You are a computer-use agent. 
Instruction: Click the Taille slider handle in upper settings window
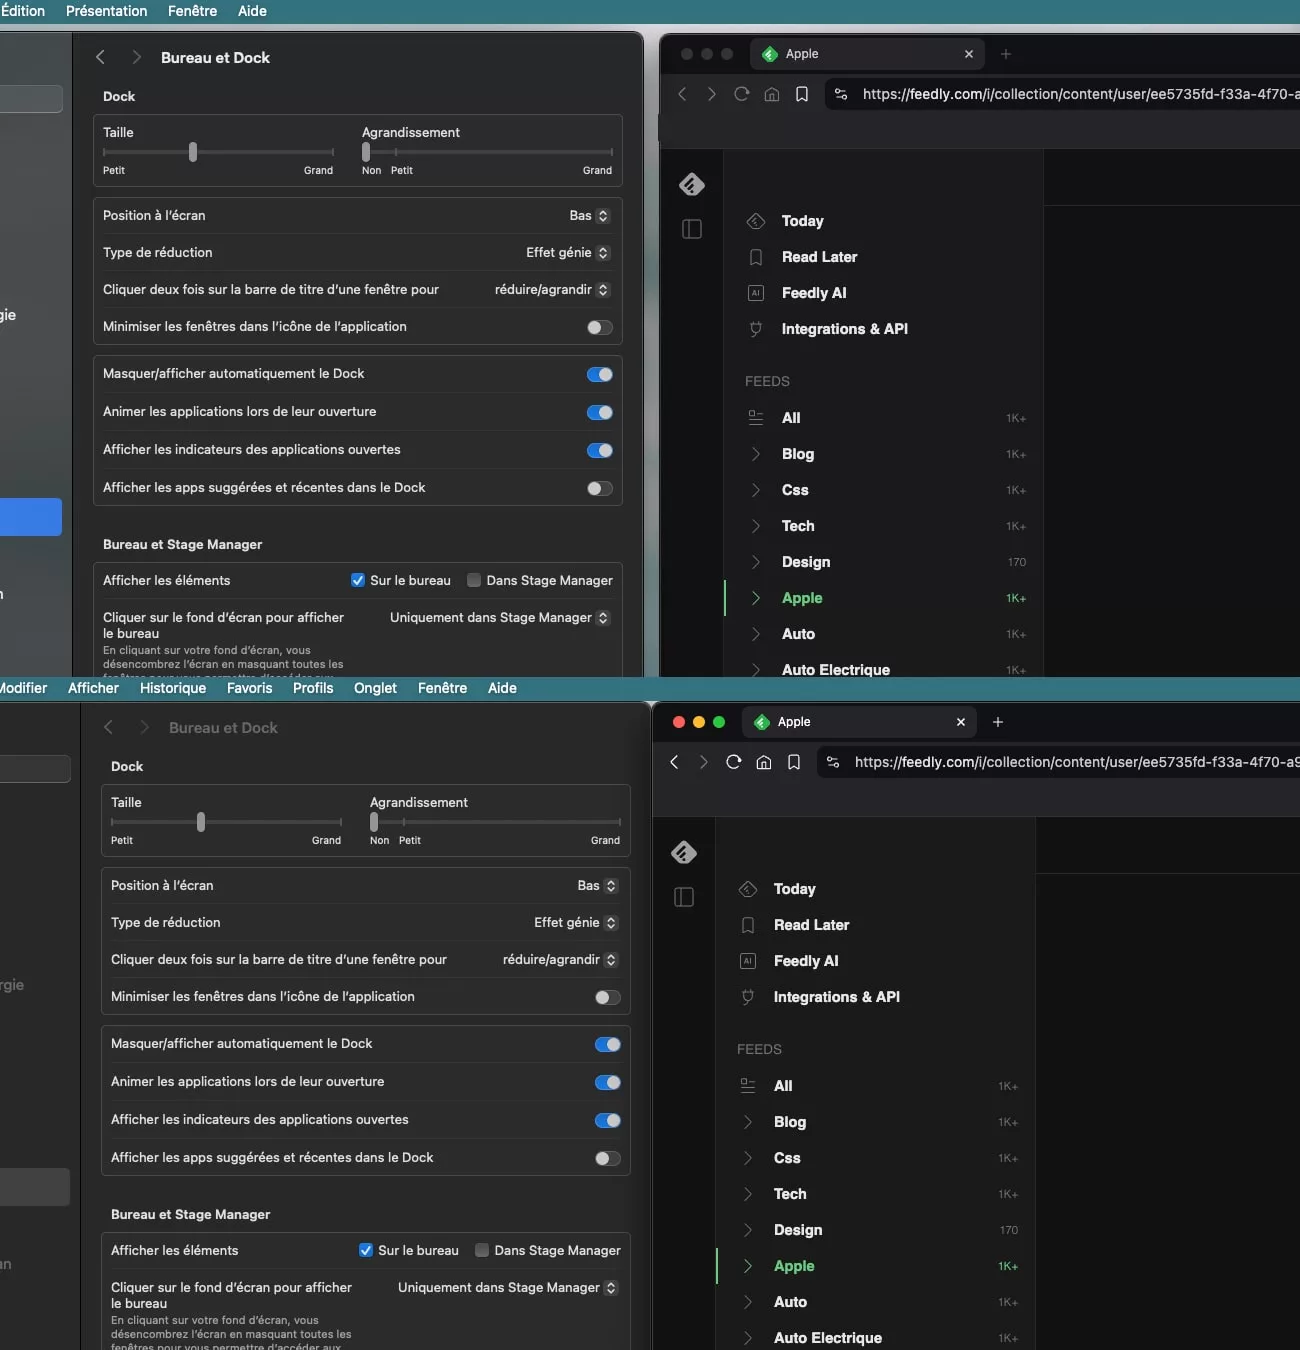point(193,152)
